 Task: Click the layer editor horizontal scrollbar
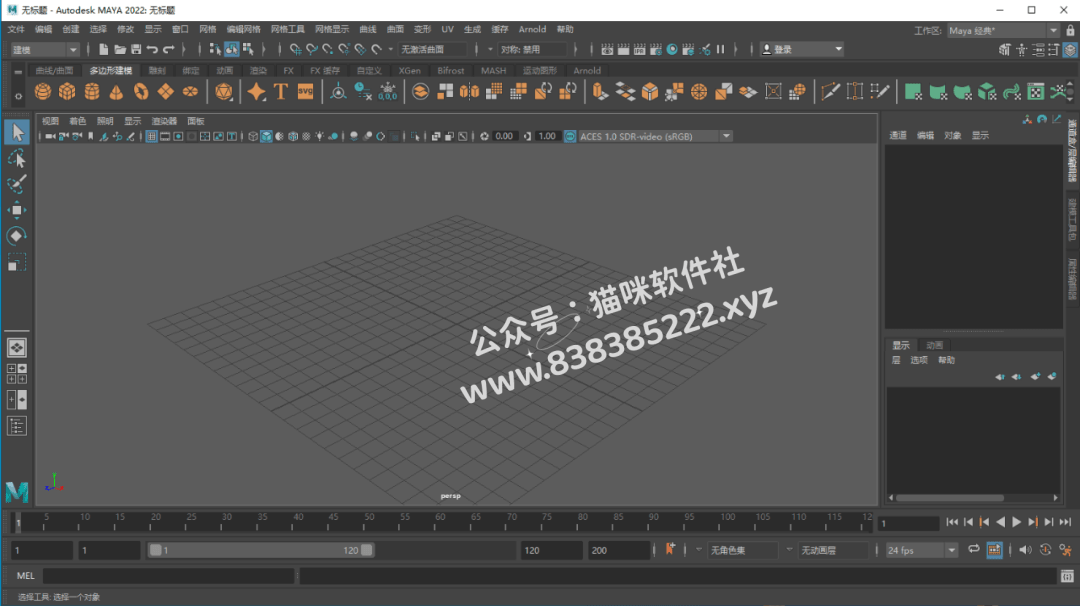click(950, 497)
